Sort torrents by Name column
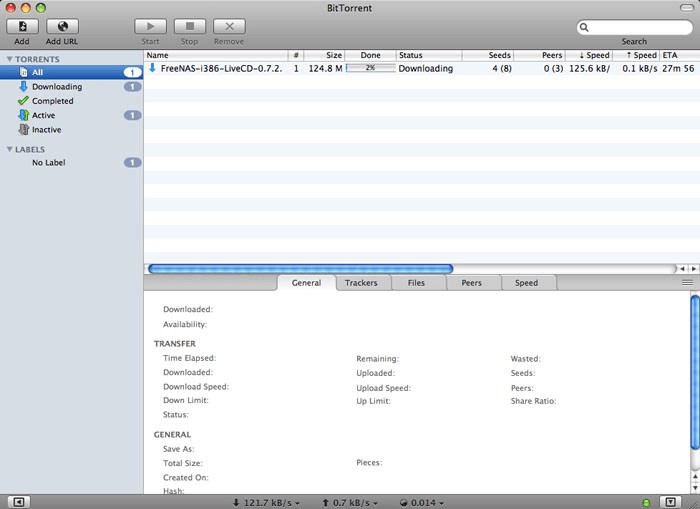 click(x=216, y=55)
